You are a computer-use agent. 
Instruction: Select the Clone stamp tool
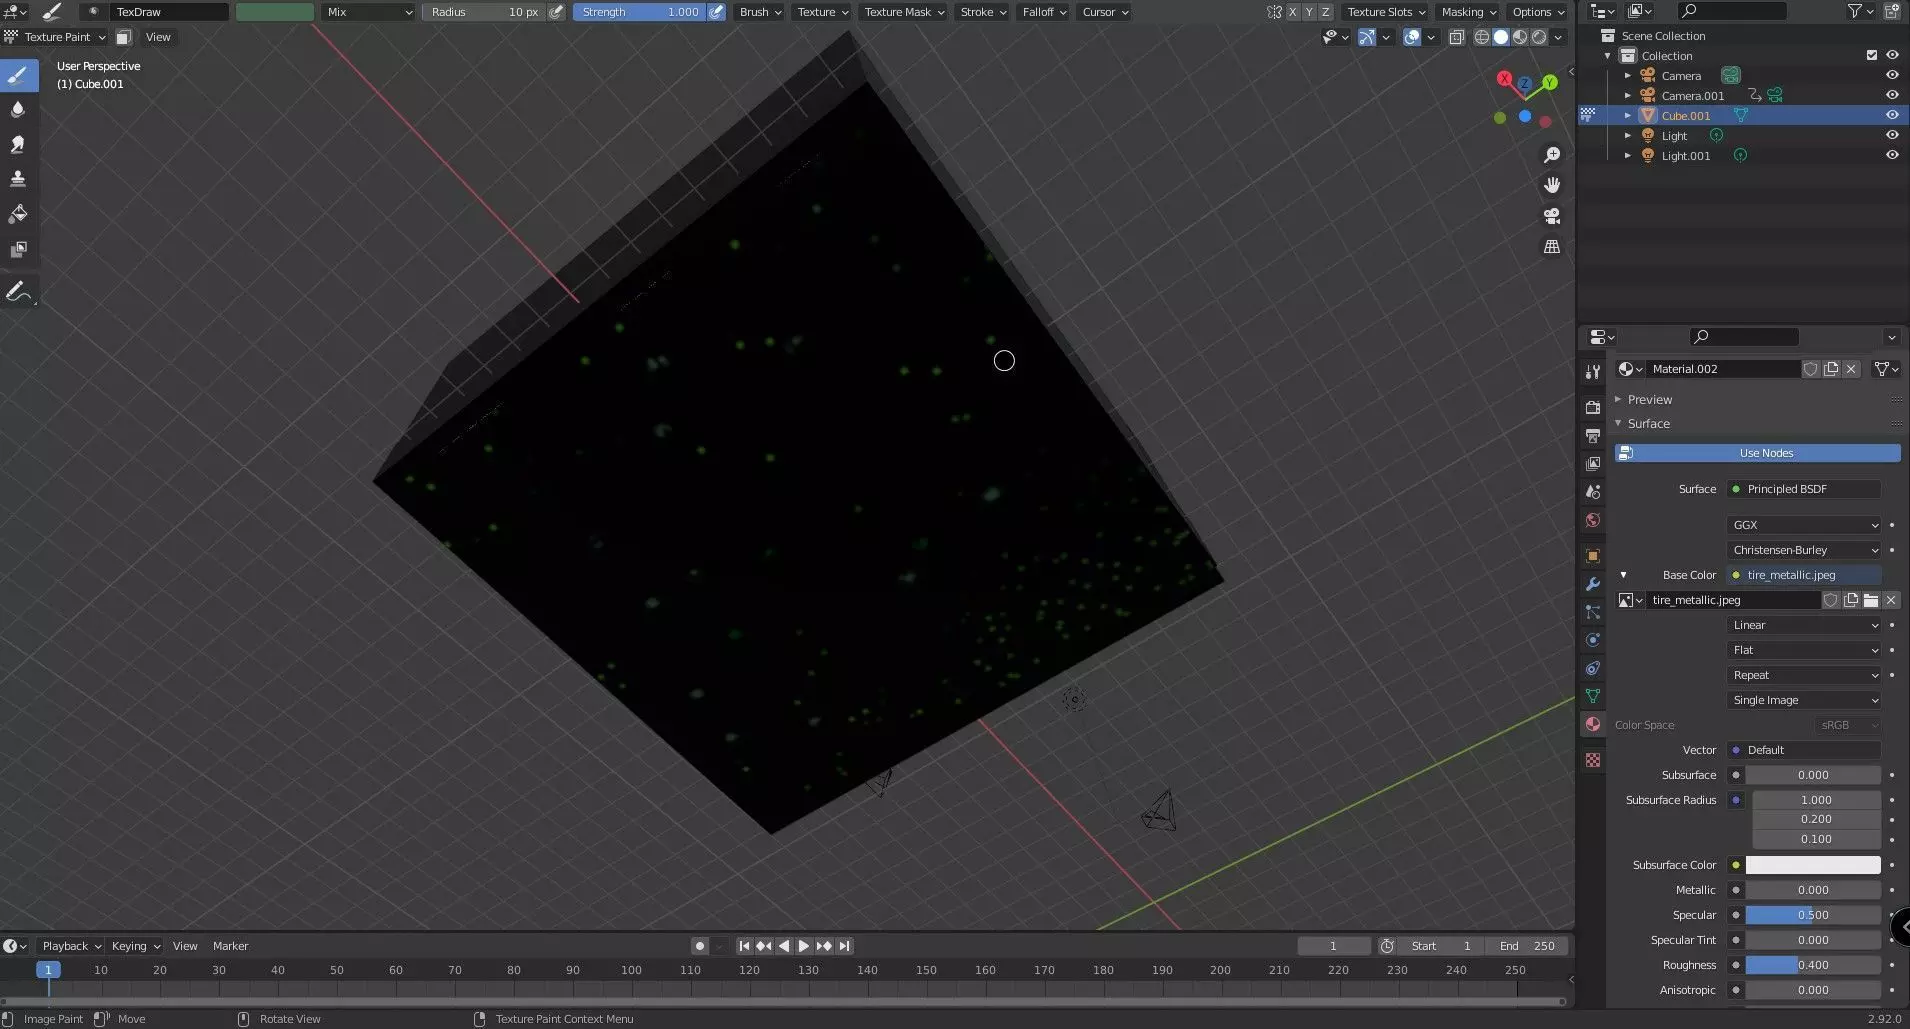click(18, 179)
